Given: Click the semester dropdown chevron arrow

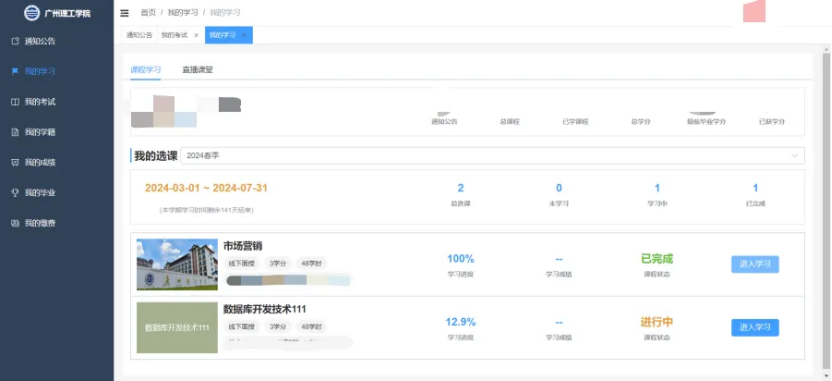Looking at the screenshot, I should coord(795,155).
